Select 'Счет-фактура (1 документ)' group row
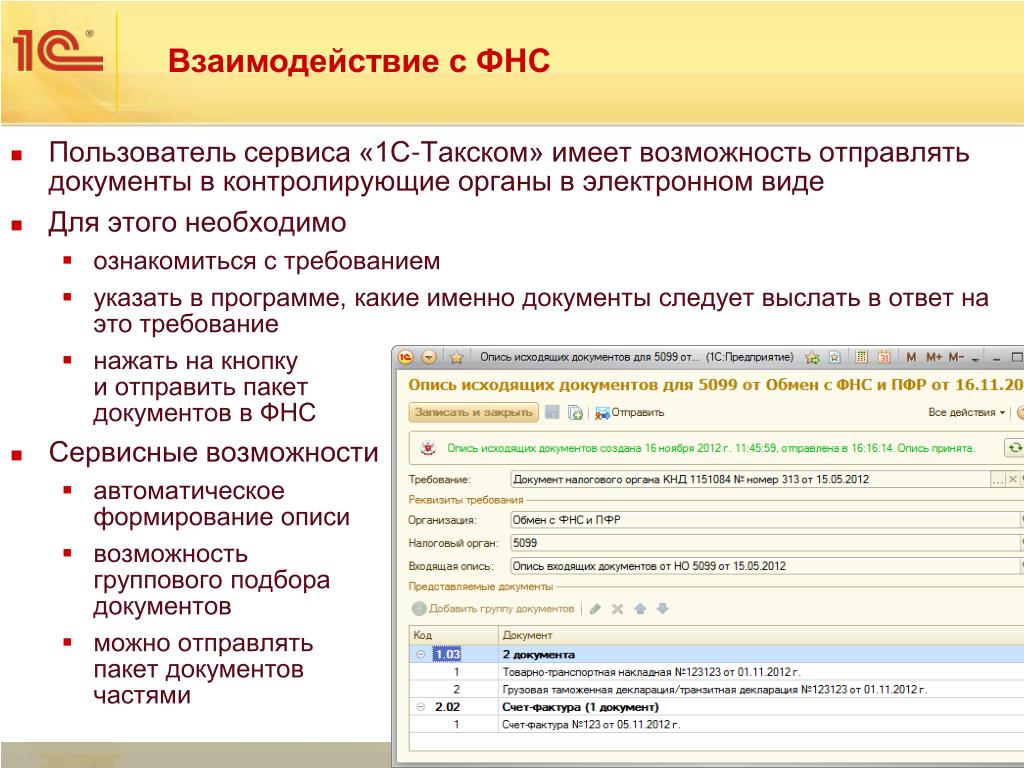This screenshot has width=1024, height=768. (716, 707)
